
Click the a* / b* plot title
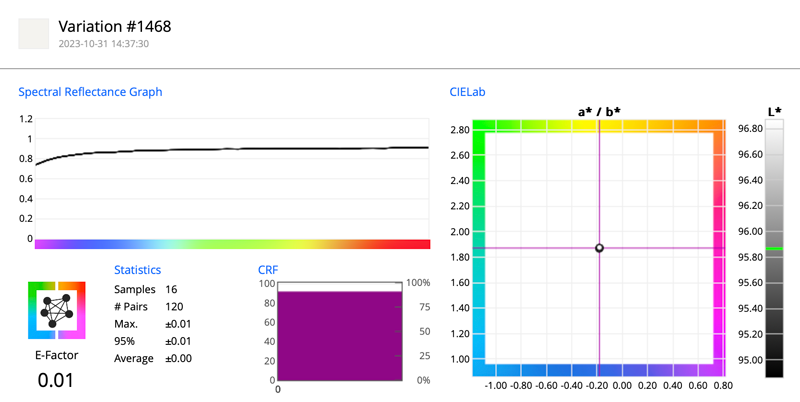click(599, 112)
